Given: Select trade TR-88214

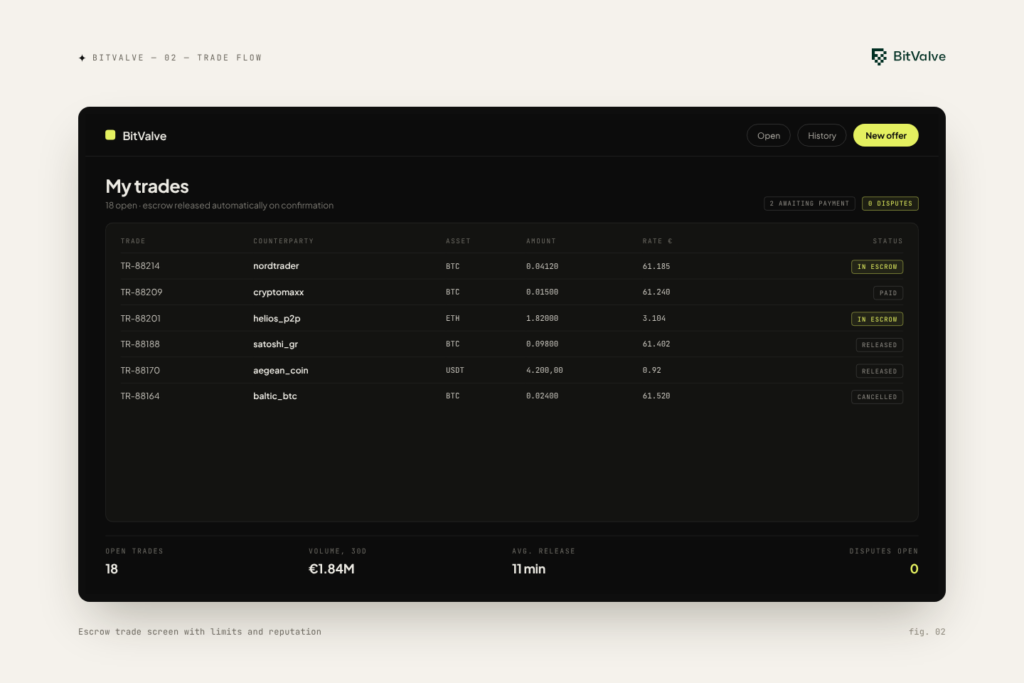Looking at the screenshot, I should (x=140, y=266).
